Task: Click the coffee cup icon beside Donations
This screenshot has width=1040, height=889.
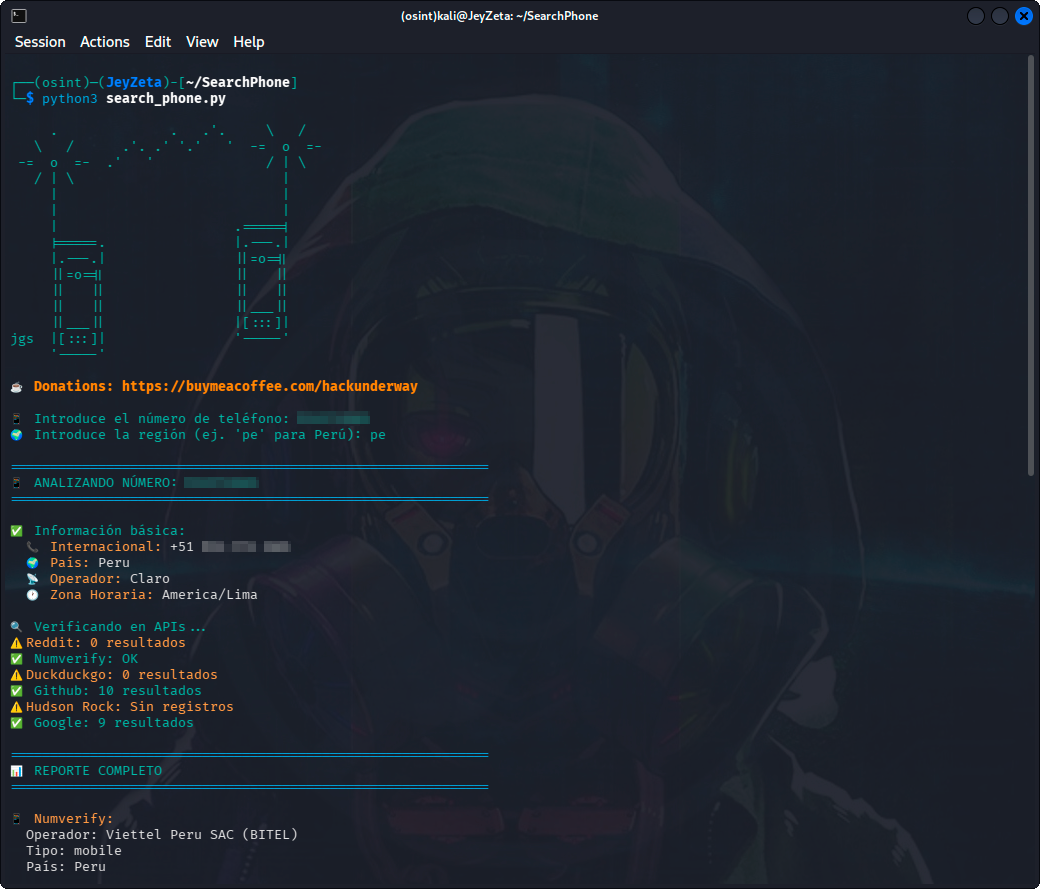Action: click(17, 387)
